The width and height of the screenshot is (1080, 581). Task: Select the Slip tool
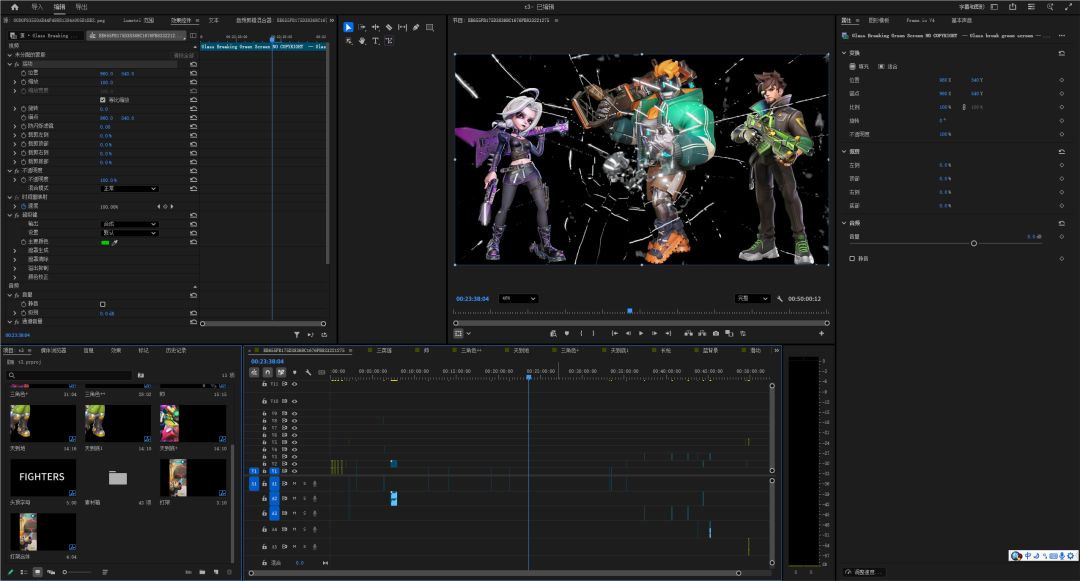[x=402, y=28]
